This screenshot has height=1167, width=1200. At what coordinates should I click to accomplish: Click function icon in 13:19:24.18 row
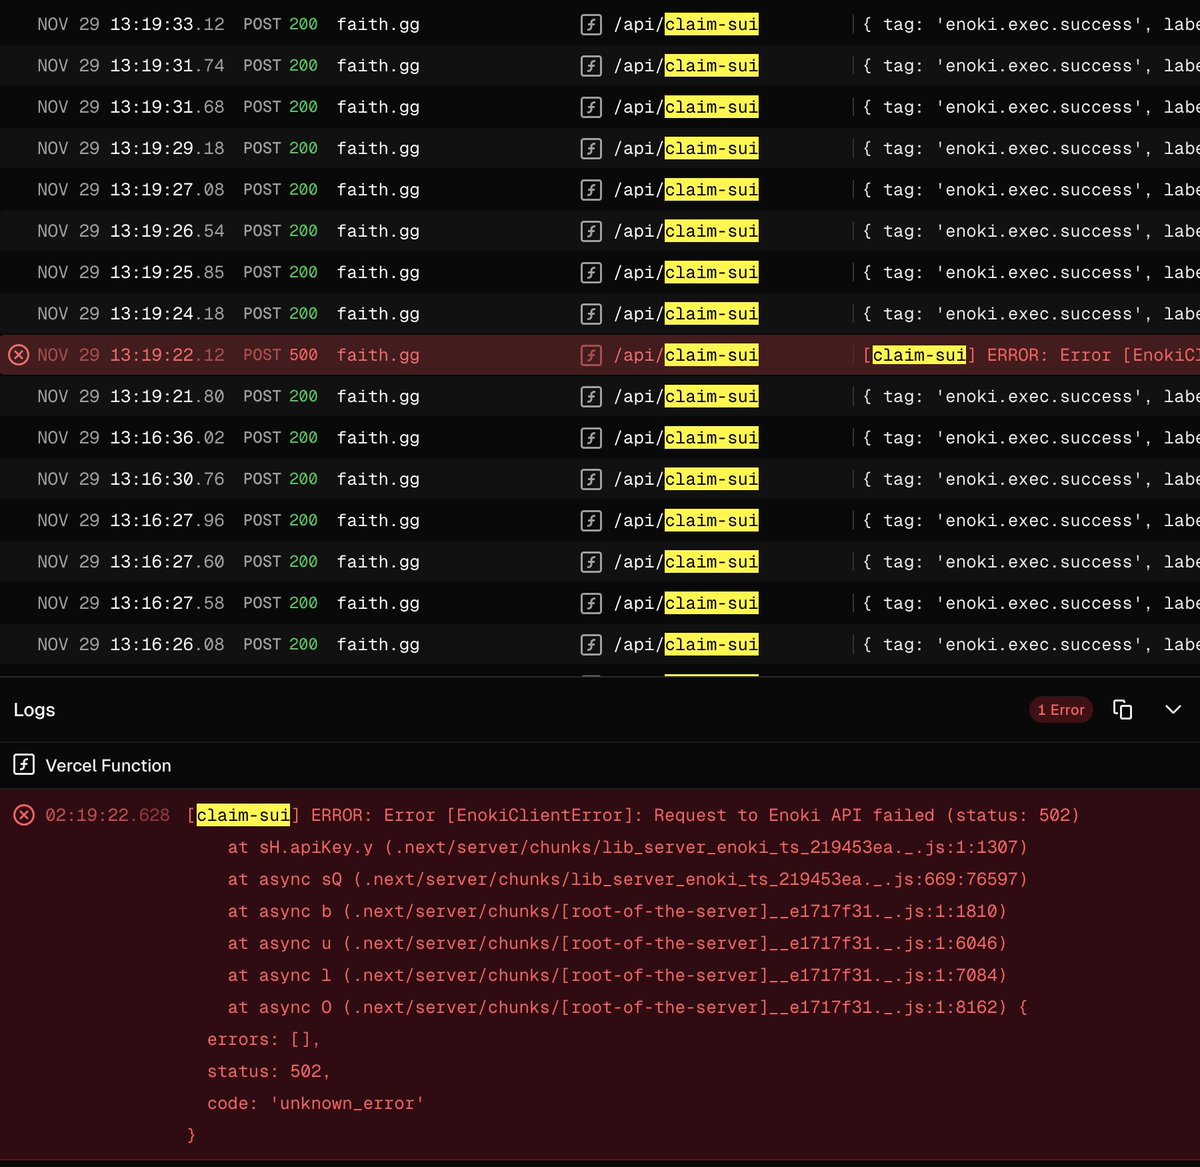(x=591, y=314)
